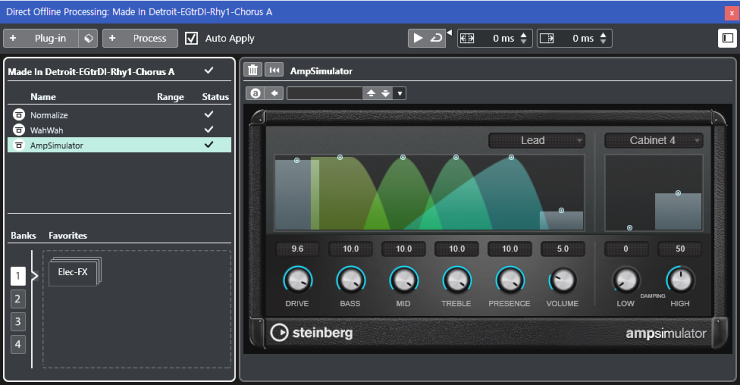Click the BASS knob

click(351, 280)
